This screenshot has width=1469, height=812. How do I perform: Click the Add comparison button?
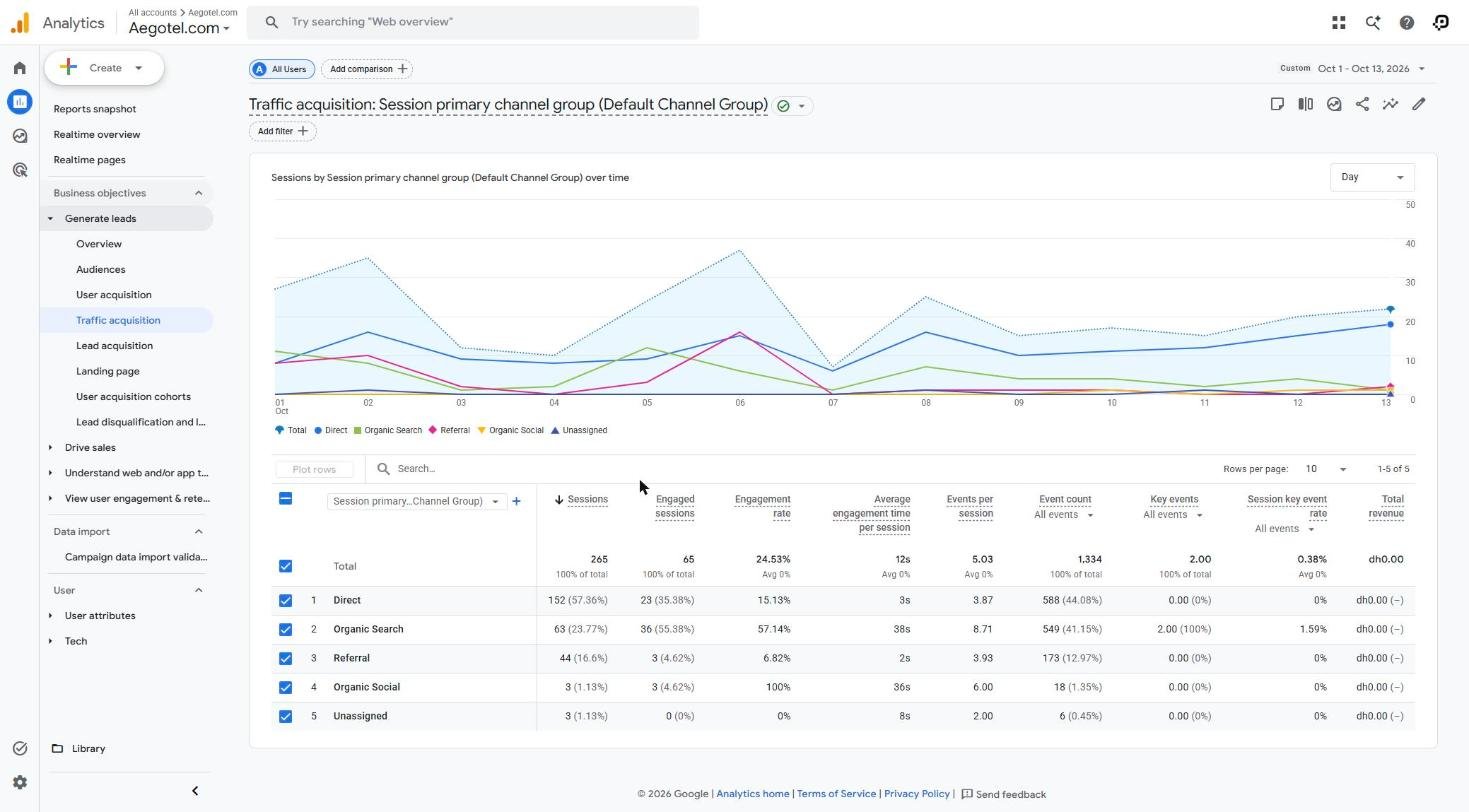coord(367,69)
